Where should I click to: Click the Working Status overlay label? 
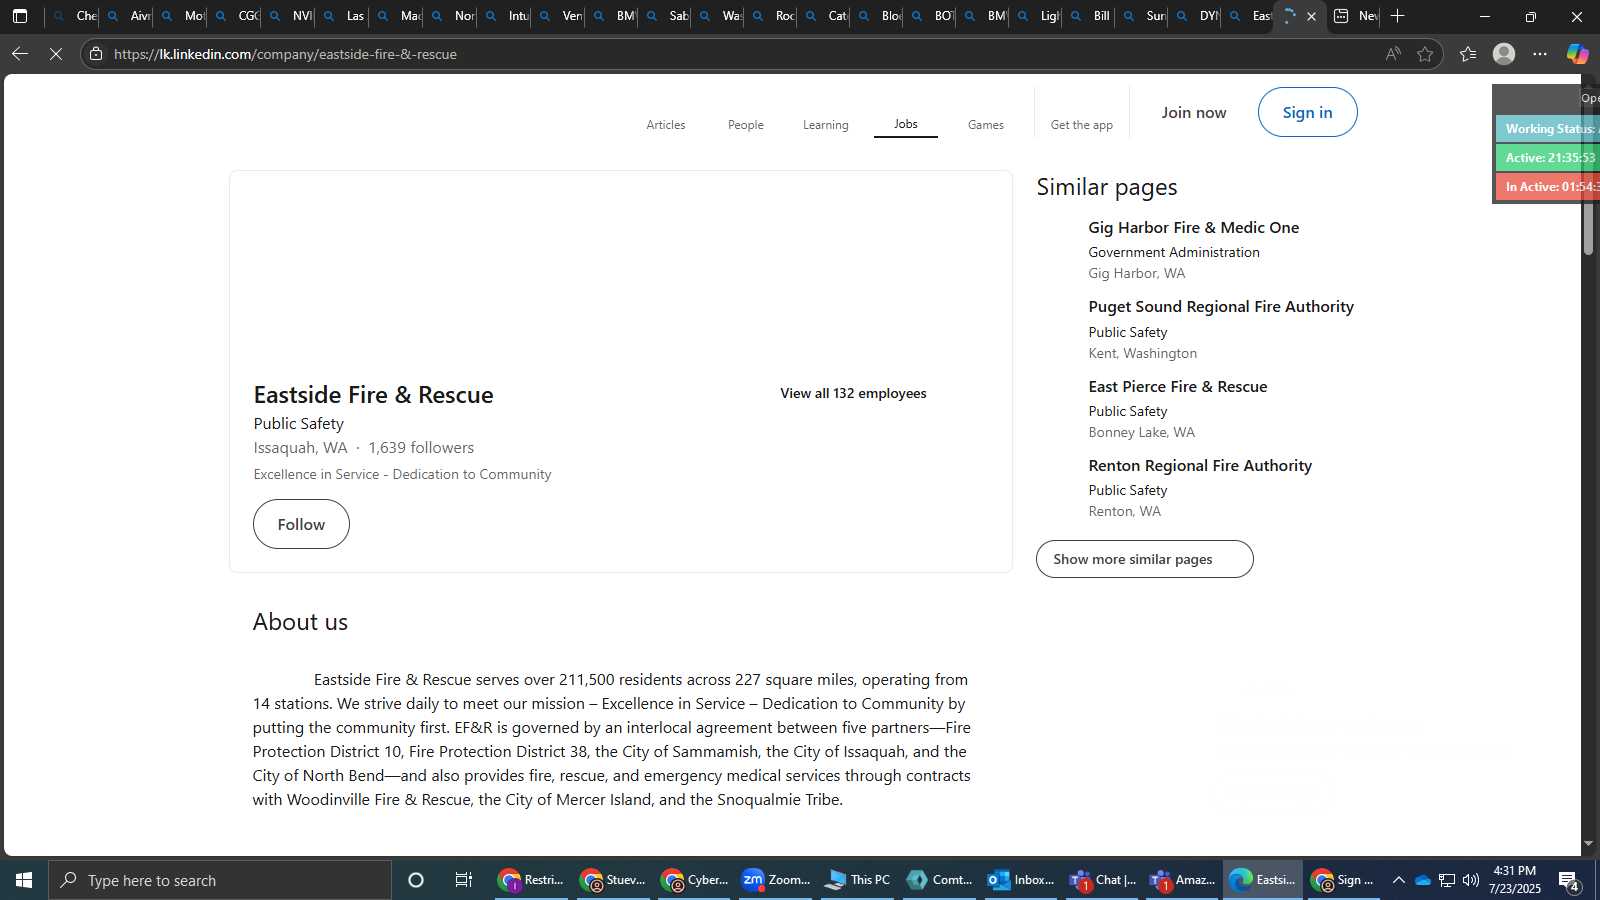pyautogui.click(x=1548, y=129)
